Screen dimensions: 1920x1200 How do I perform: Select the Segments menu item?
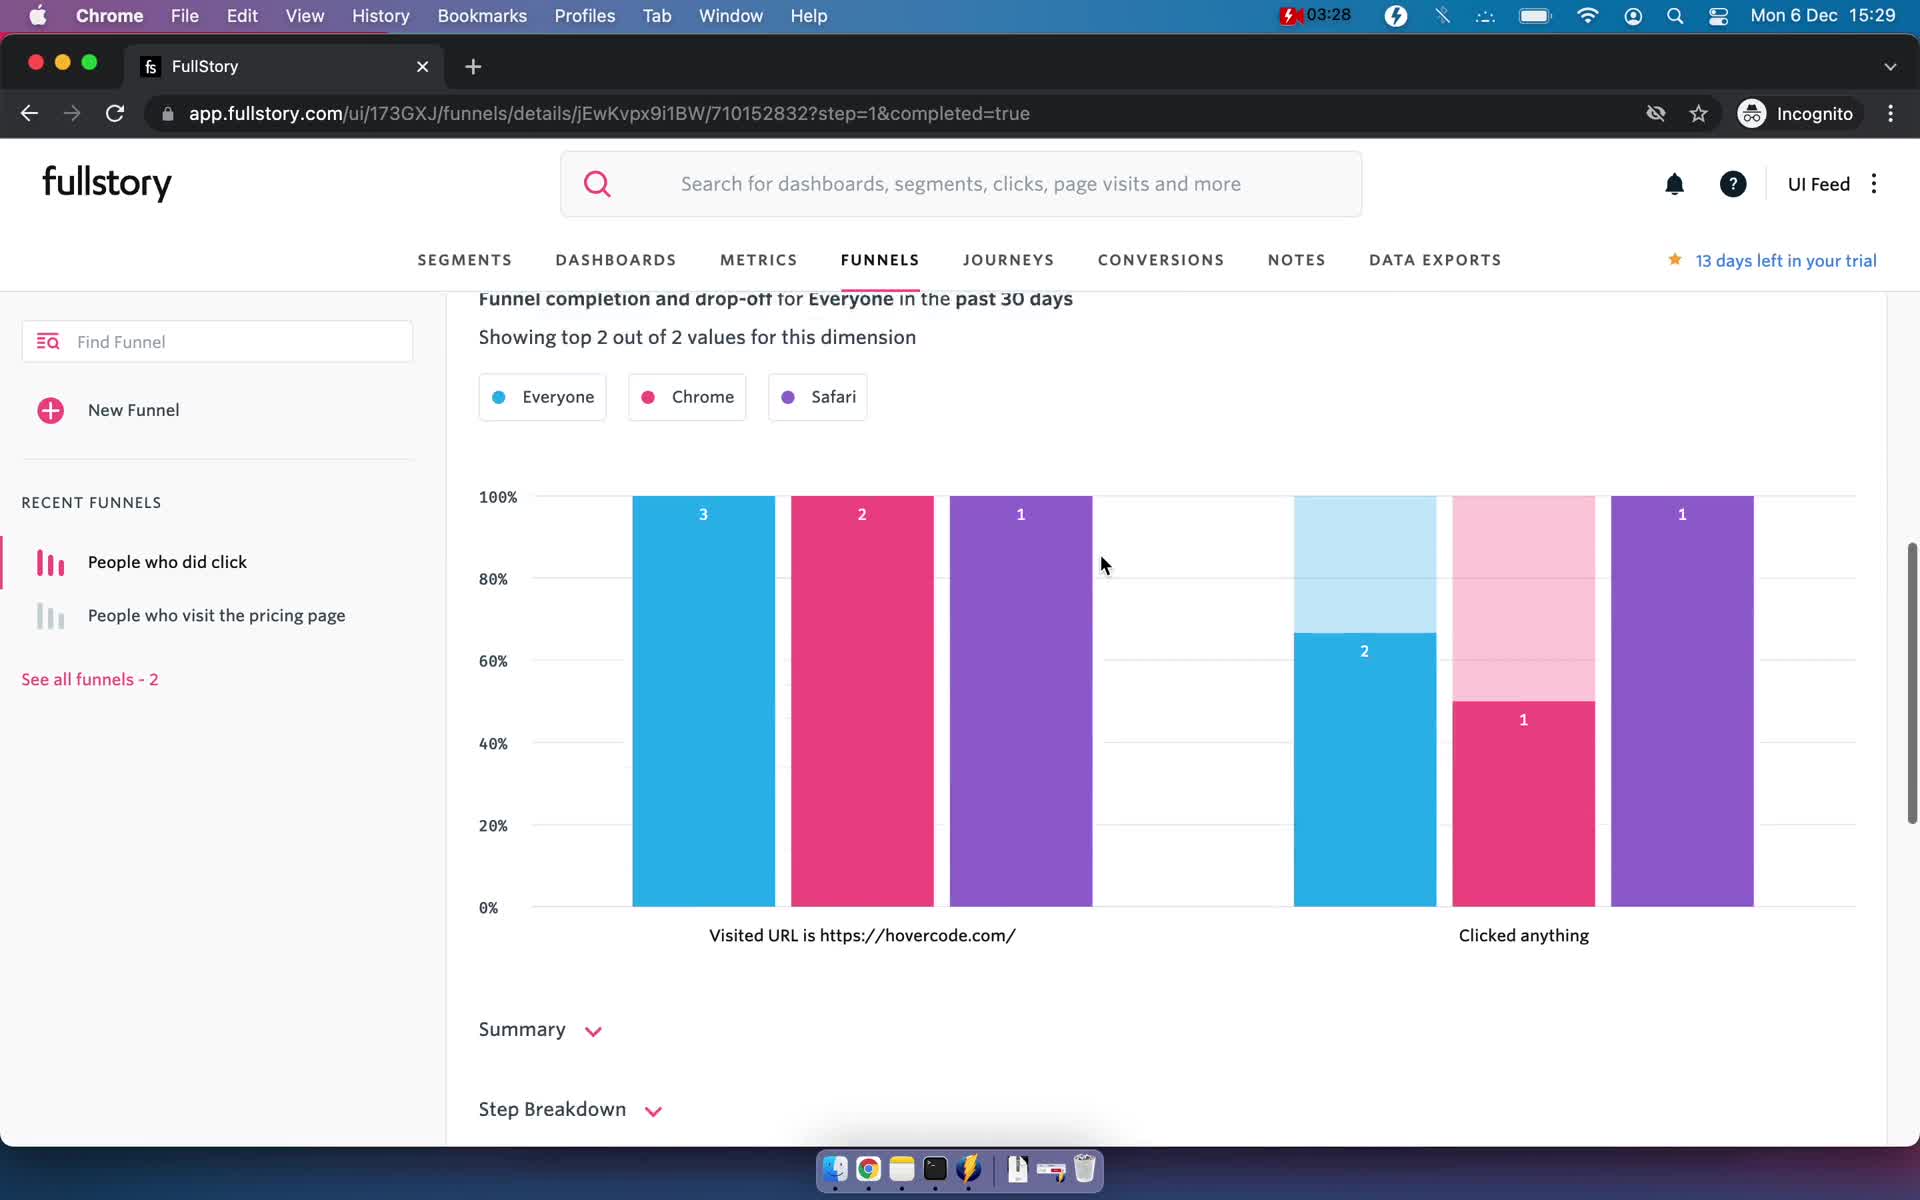pyautogui.click(x=464, y=259)
